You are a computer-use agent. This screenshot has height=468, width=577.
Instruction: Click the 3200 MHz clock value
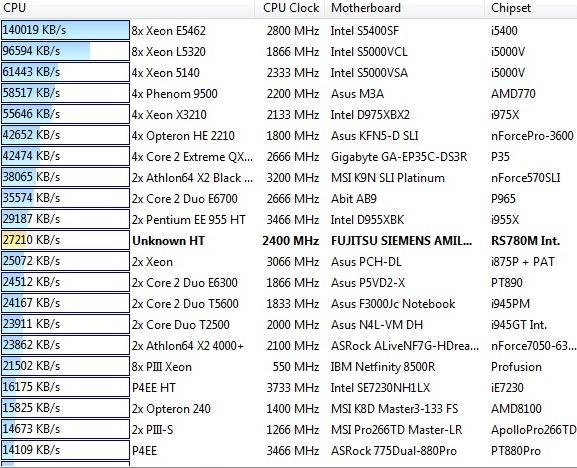(293, 177)
